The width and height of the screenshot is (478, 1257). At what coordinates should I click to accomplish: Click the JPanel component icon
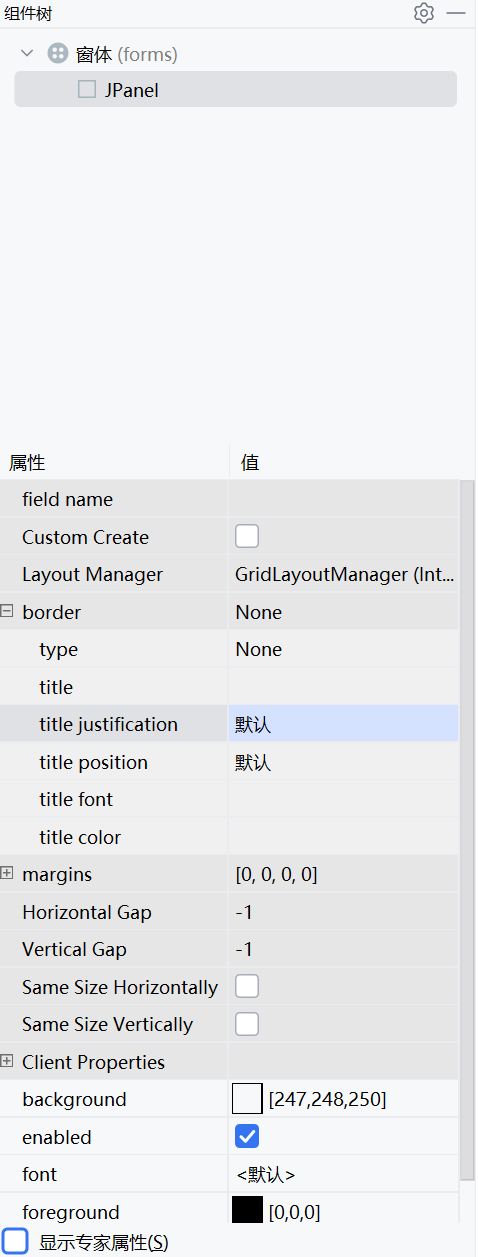[87, 90]
